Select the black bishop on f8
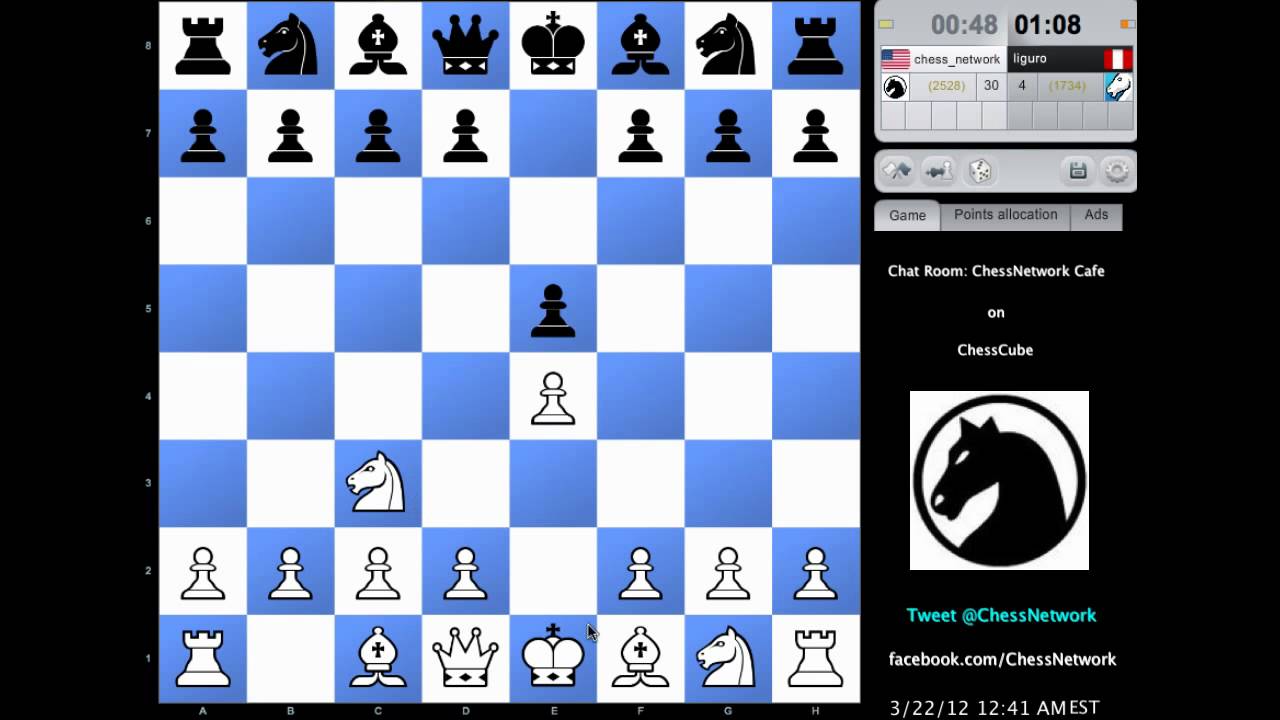The height and width of the screenshot is (720, 1280). [x=641, y=46]
